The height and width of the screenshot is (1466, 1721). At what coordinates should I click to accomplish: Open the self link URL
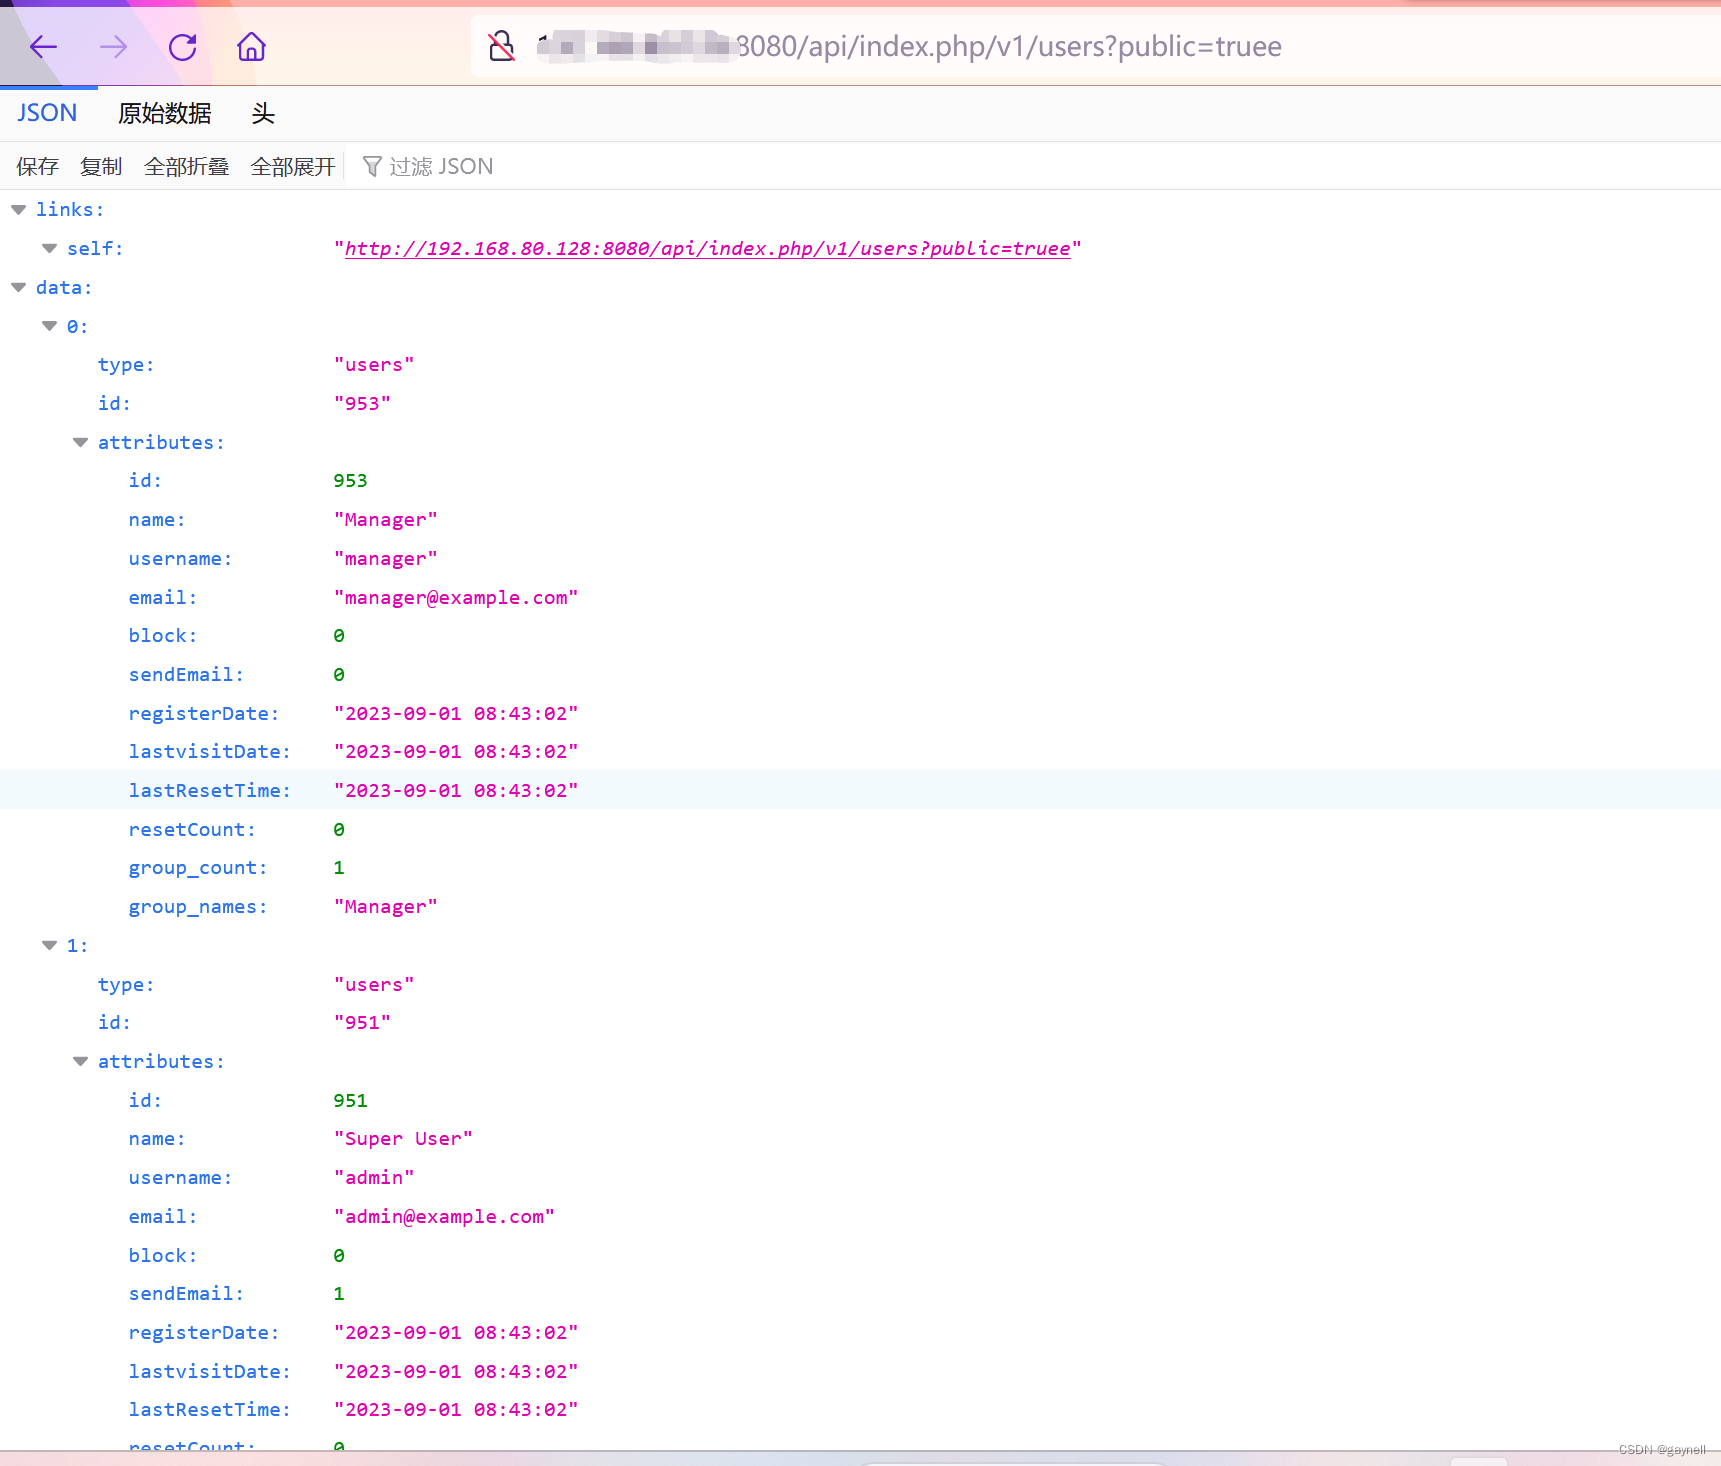pos(707,249)
